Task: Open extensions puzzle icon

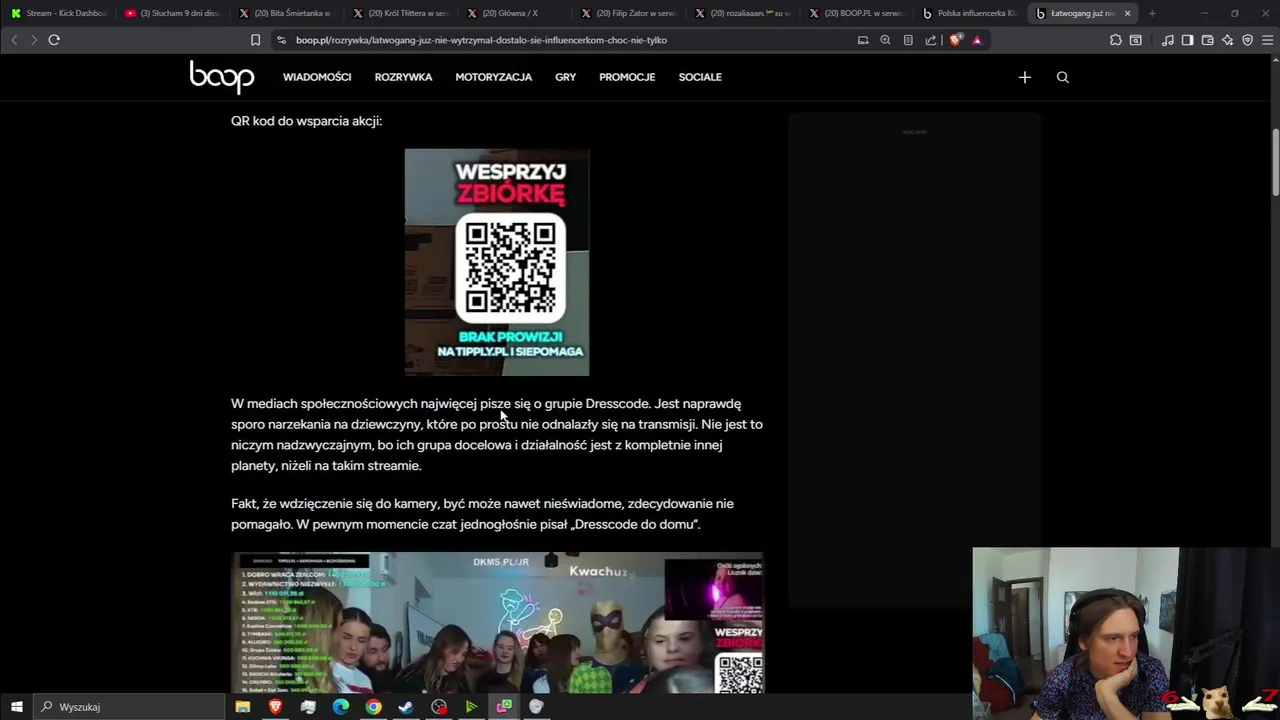Action: pyautogui.click(x=1115, y=40)
